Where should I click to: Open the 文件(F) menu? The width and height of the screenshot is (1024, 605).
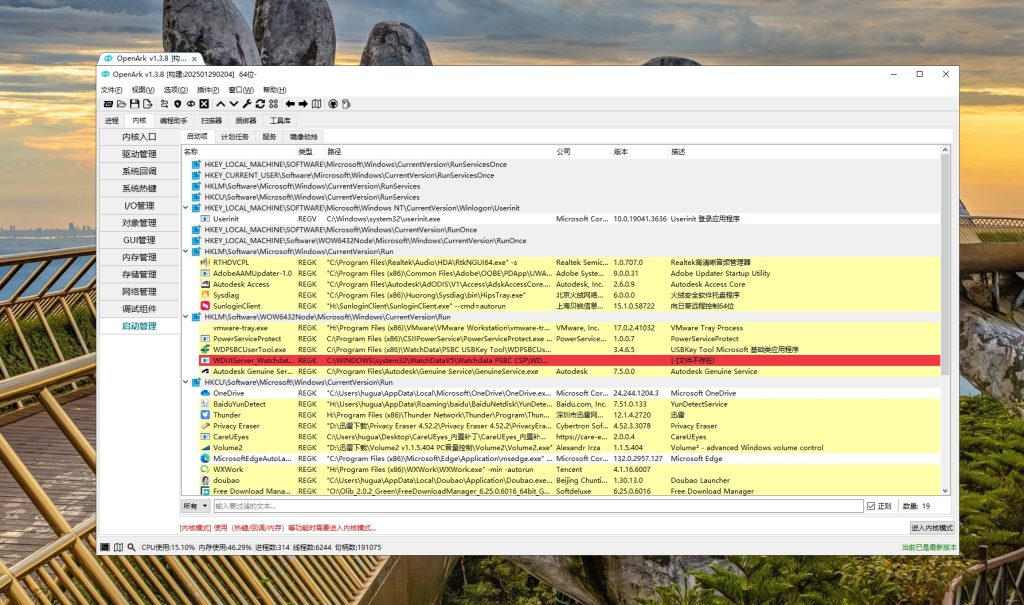coord(111,90)
